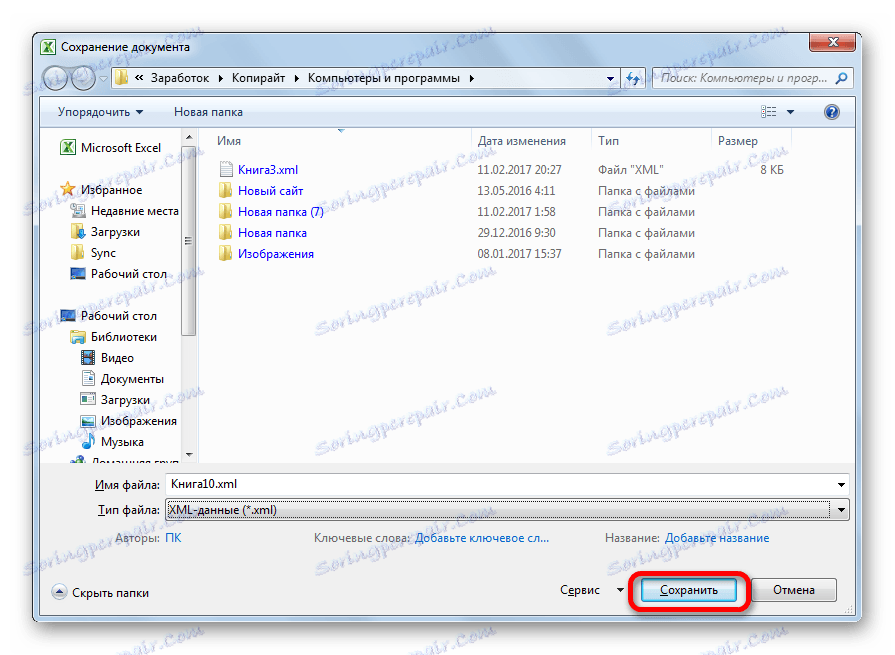Viewport: 895px width, 655px height.
Task: Open the Сервис tools dropdown
Action: [x=591, y=590]
